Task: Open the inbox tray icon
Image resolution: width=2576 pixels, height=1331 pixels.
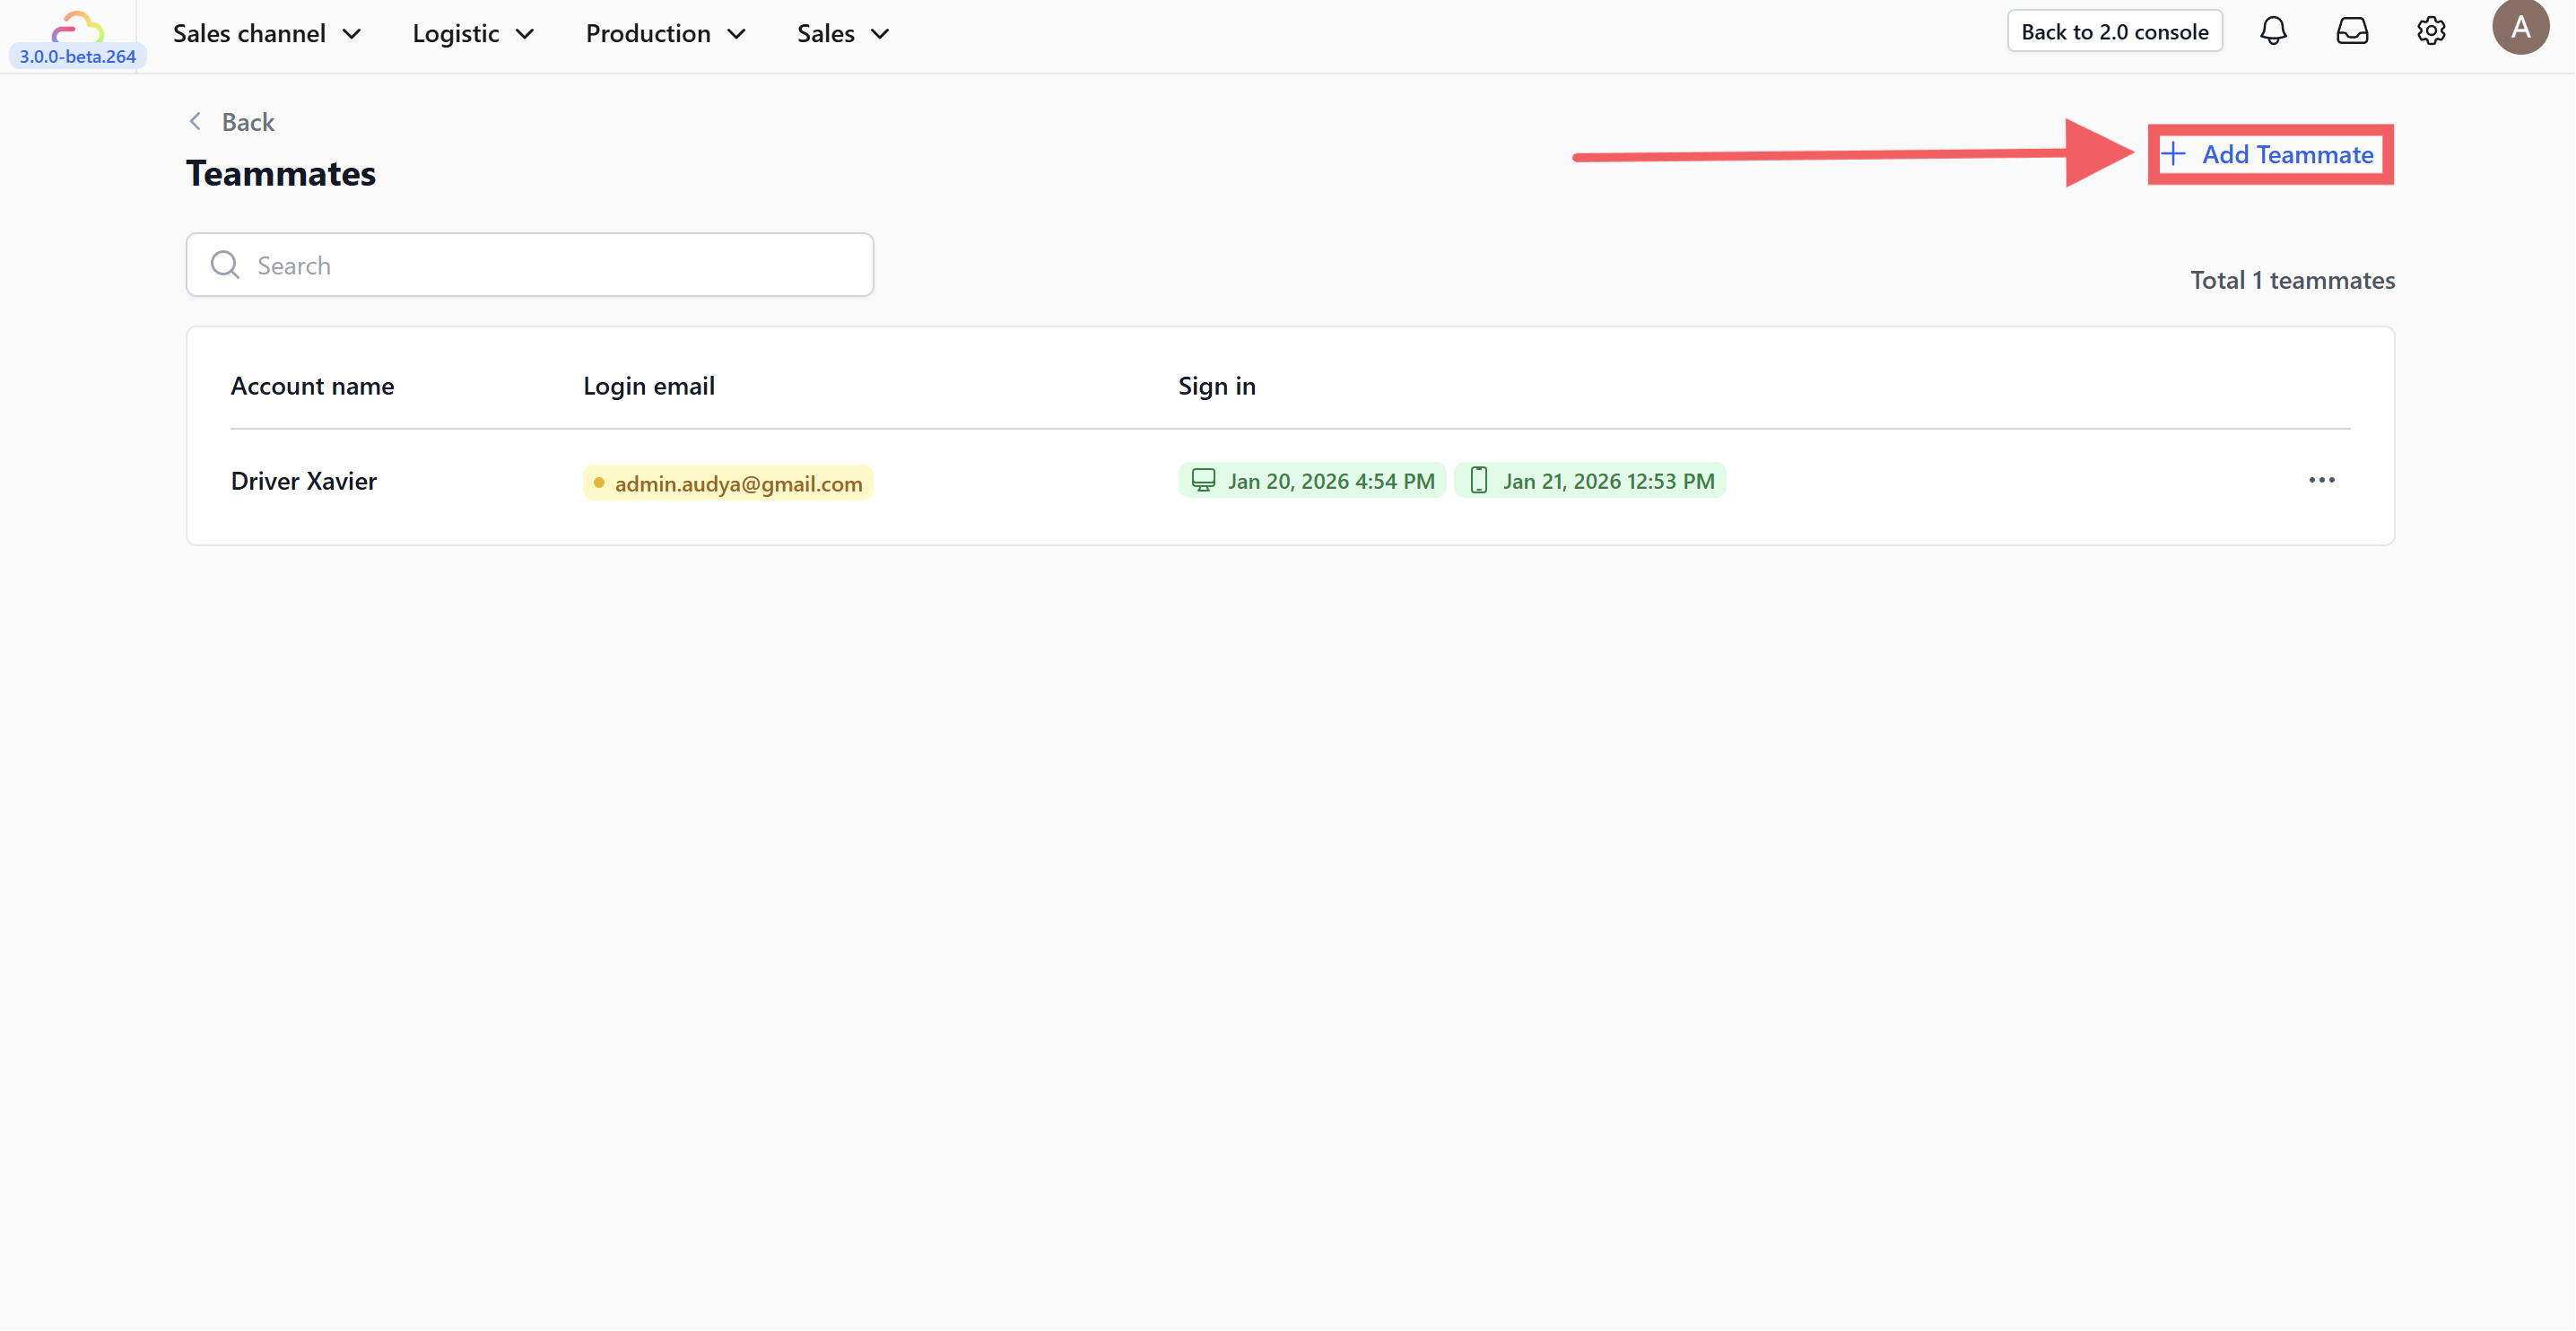Action: click(x=2352, y=31)
